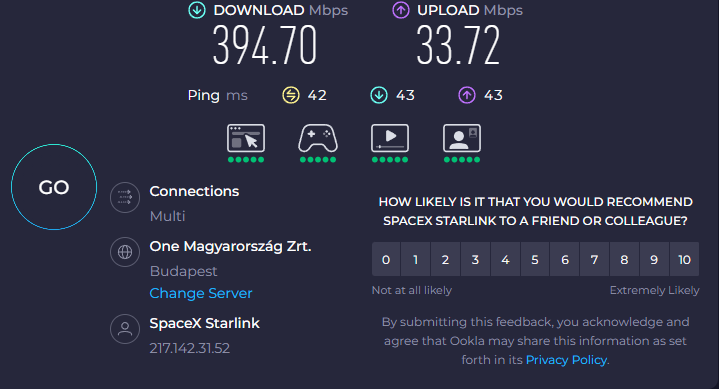Click the video streaming rating icon
Image resolution: width=719 pixels, height=389 pixels.
(x=390, y=138)
